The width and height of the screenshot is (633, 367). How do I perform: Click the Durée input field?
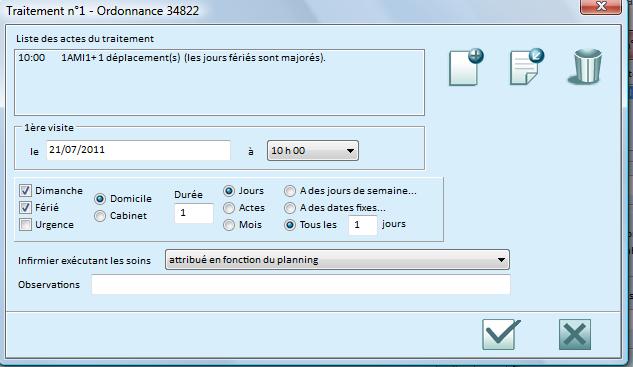[194, 213]
